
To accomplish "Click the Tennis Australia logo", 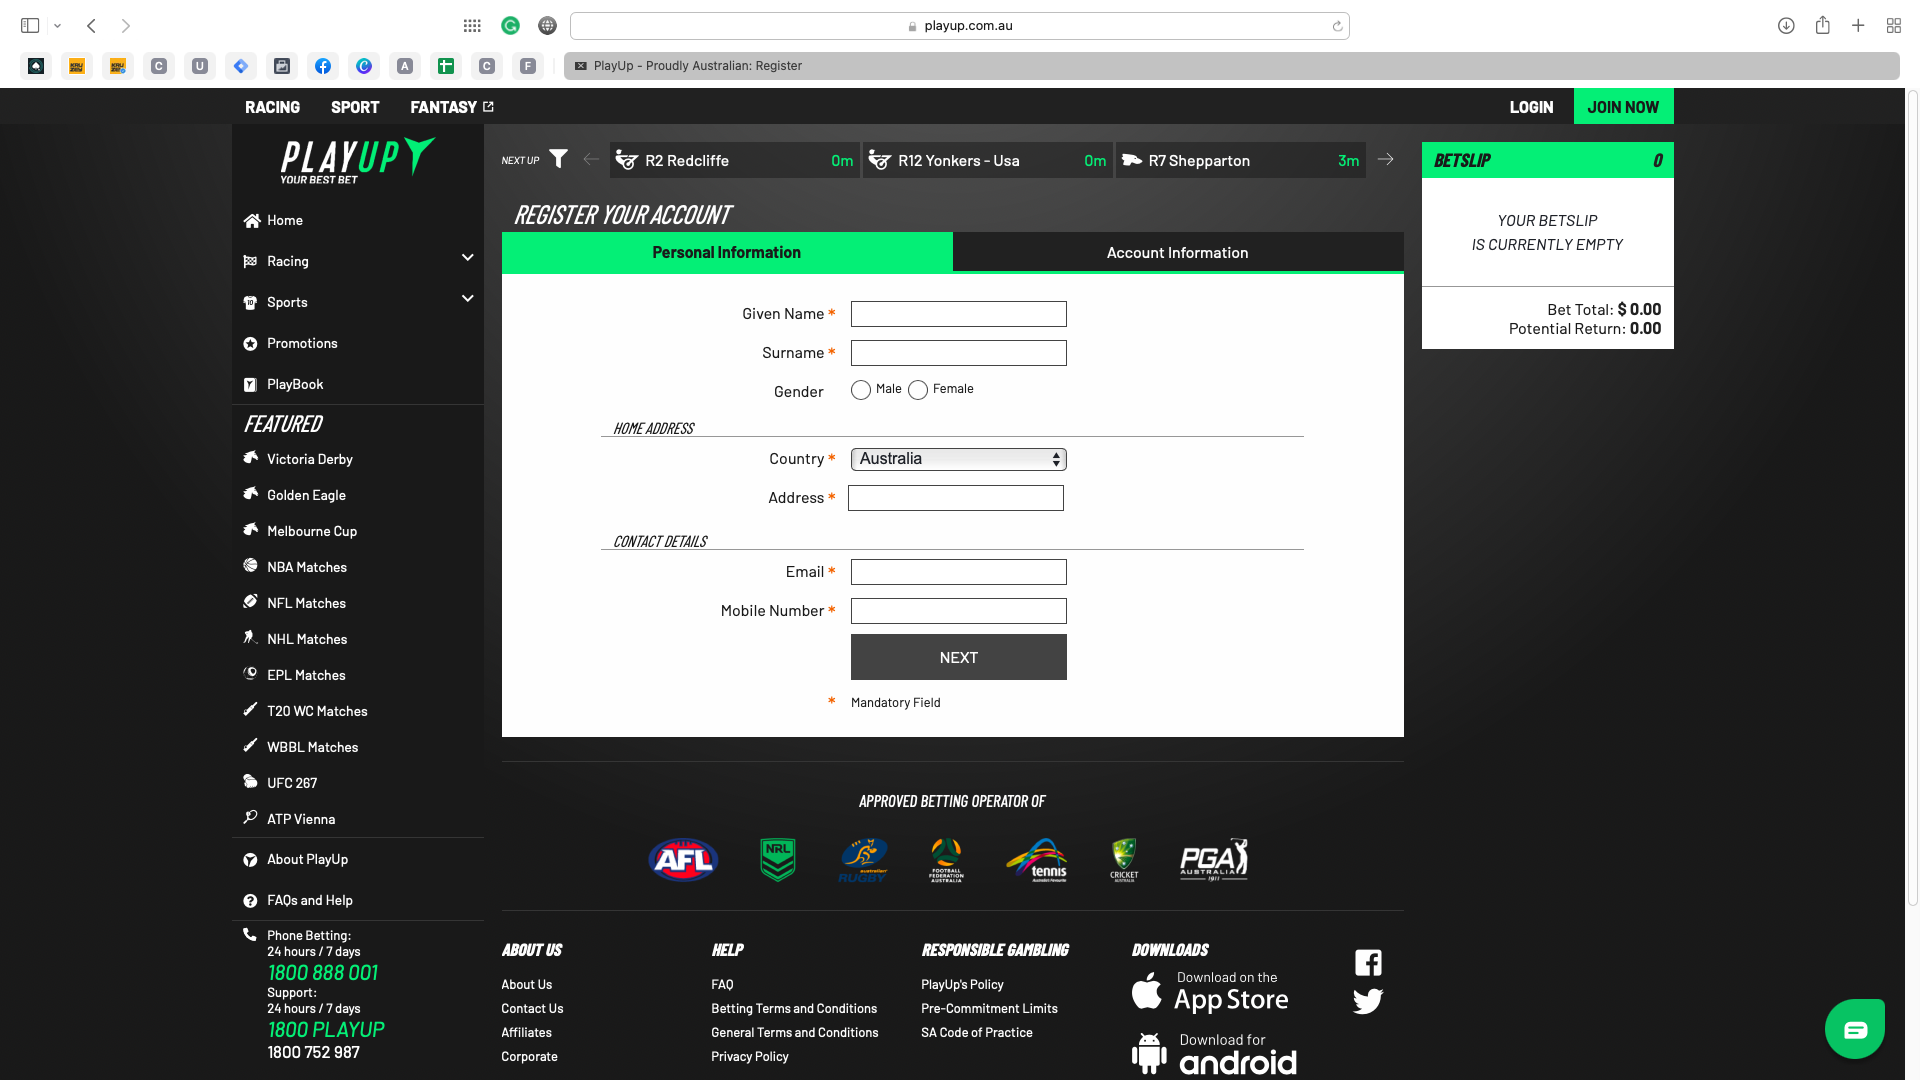I will point(1037,860).
